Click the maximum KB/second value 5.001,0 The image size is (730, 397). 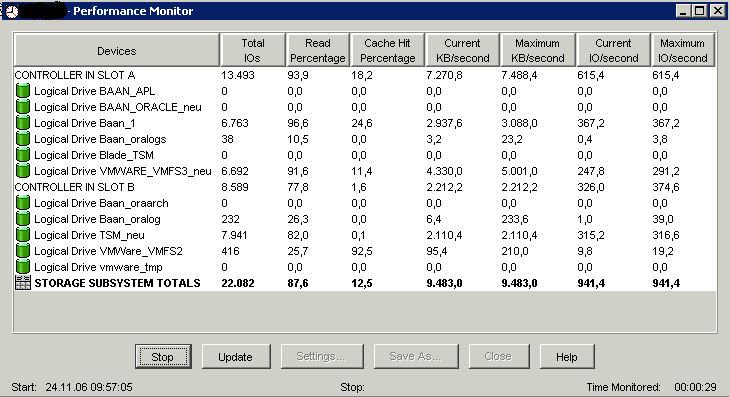pos(519,171)
